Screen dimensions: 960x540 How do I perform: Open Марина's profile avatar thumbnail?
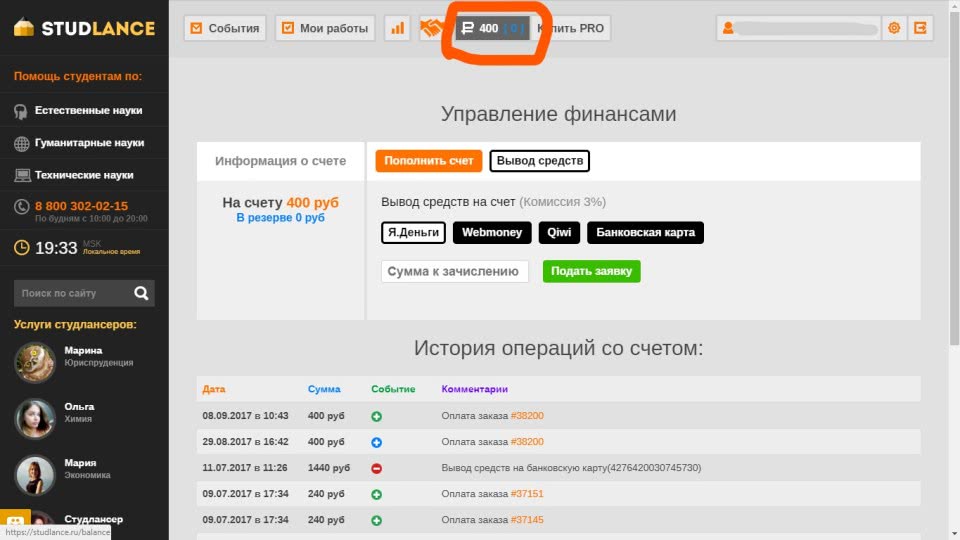pos(35,362)
